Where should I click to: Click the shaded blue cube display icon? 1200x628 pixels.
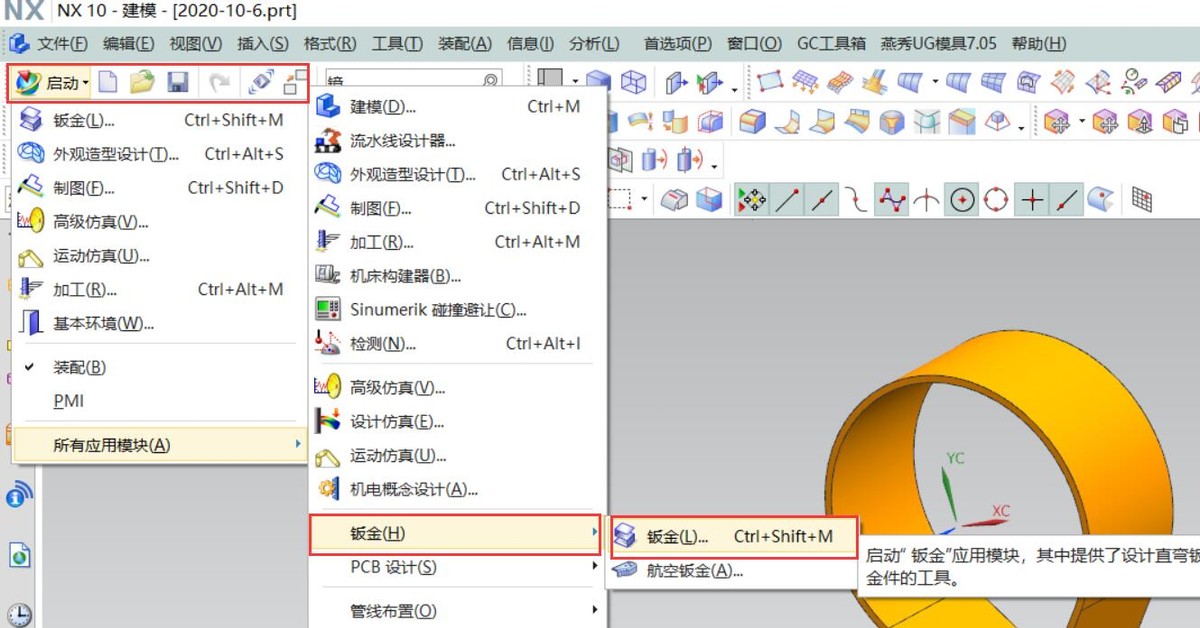[x=599, y=82]
